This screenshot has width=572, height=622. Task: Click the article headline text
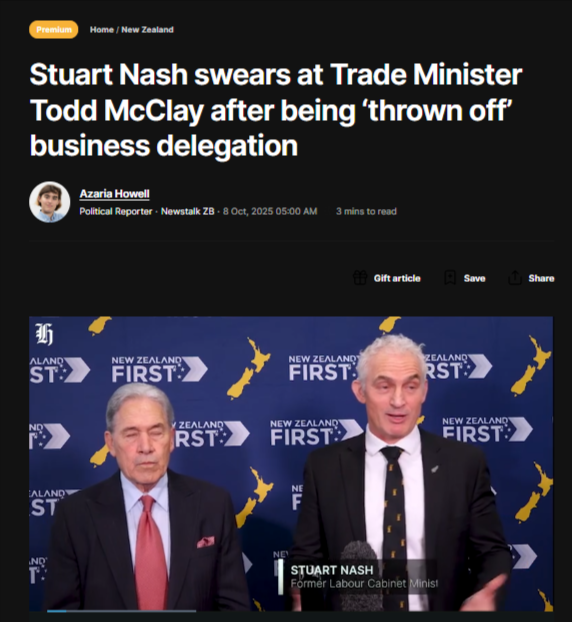(x=276, y=109)
